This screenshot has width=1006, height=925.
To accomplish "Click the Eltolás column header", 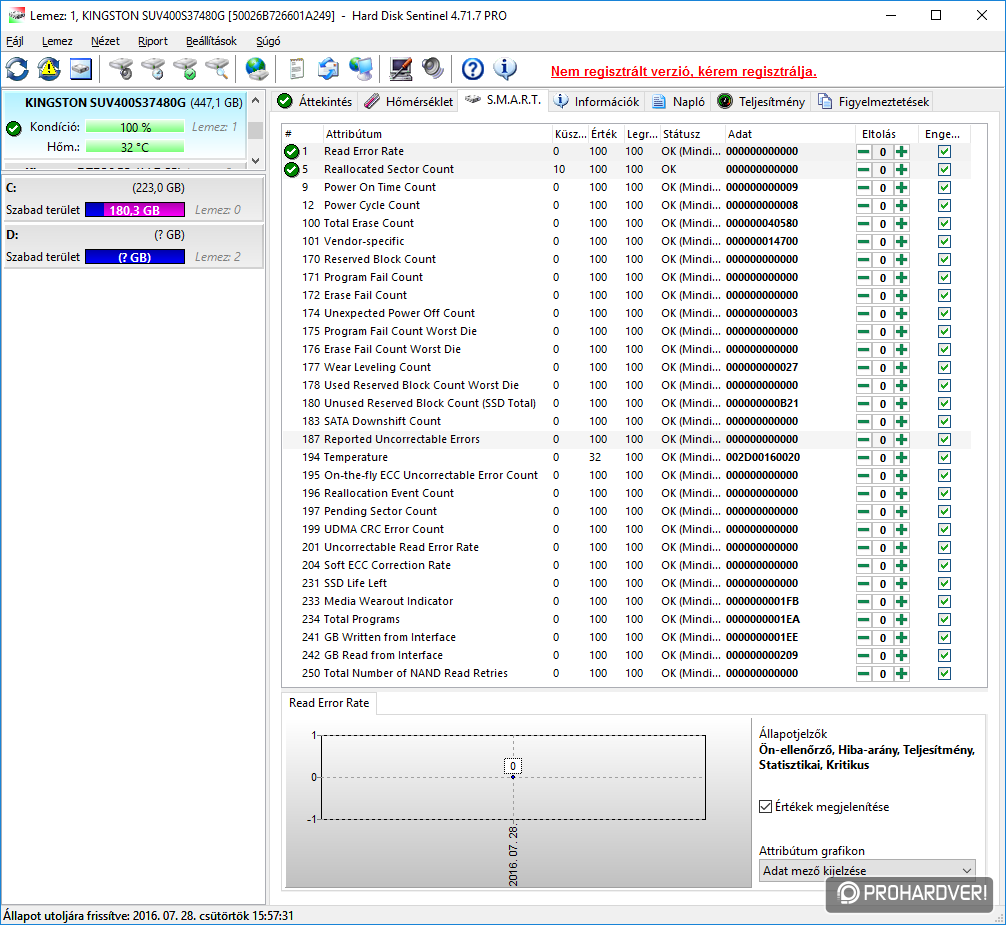I will [x=886, y=134].
